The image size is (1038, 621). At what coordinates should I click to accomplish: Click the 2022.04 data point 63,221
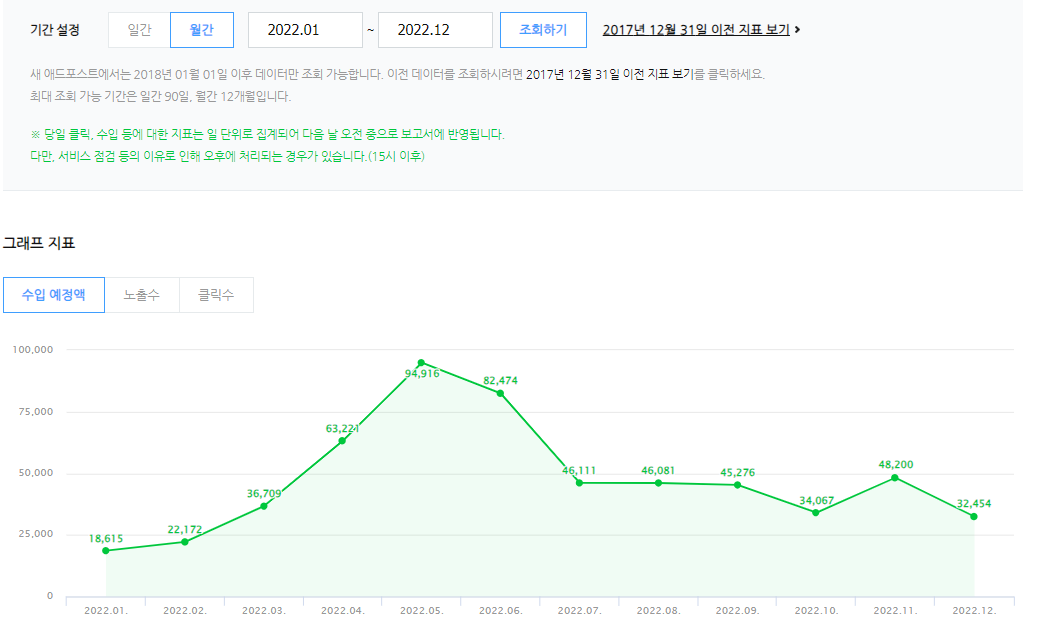pos(342,441)
